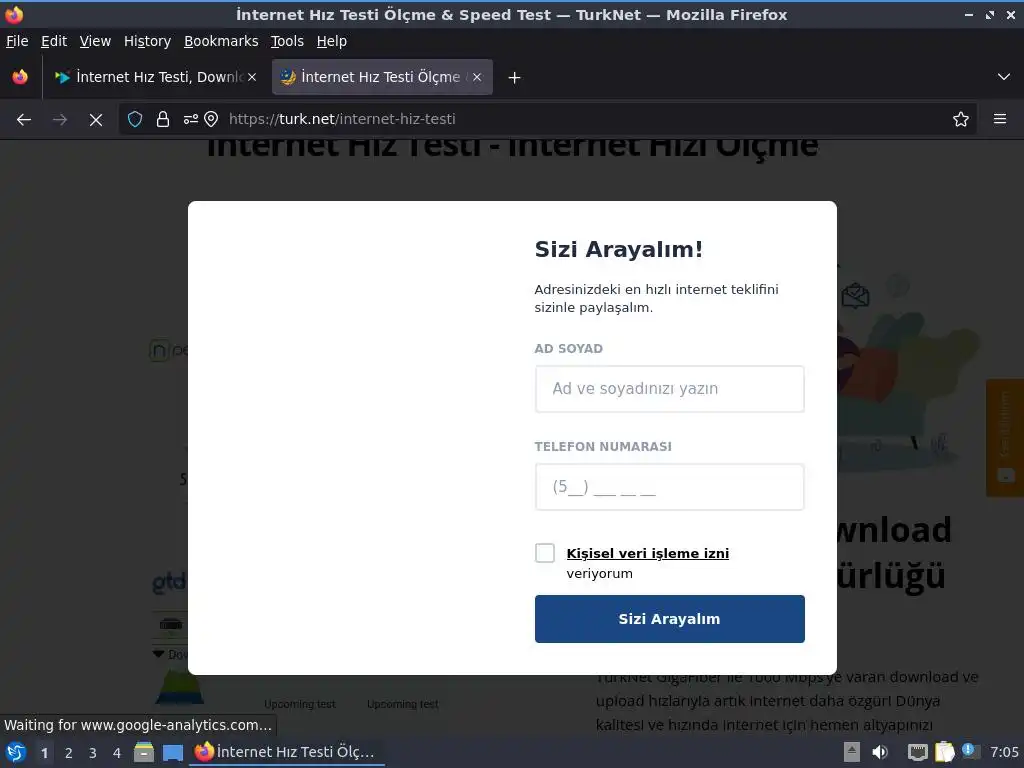Click the taskbar clock showing 7:05

1004,752
